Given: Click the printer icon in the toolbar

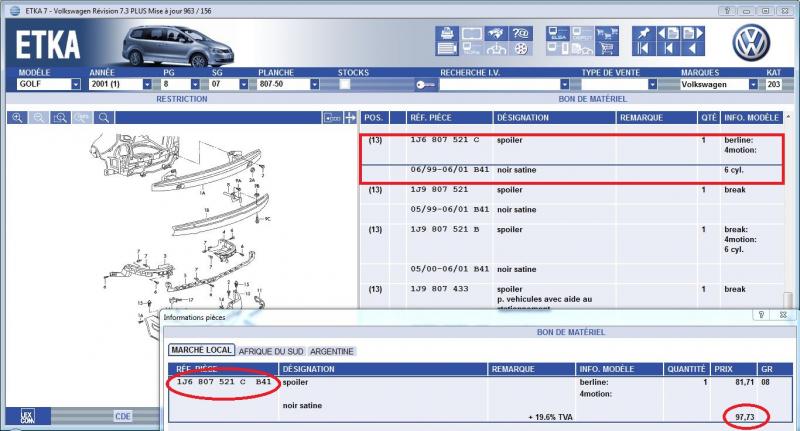Looking at the screenshot, I should 447,33.
